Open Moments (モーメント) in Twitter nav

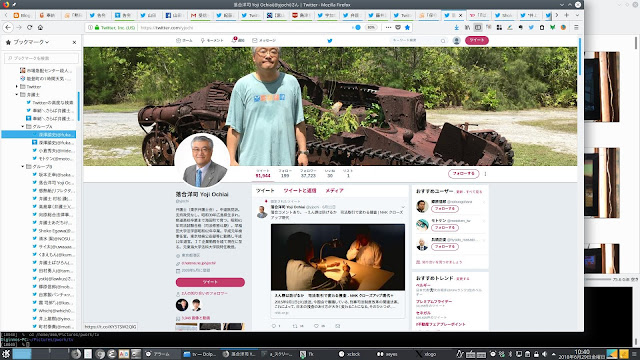pos(212,40)
